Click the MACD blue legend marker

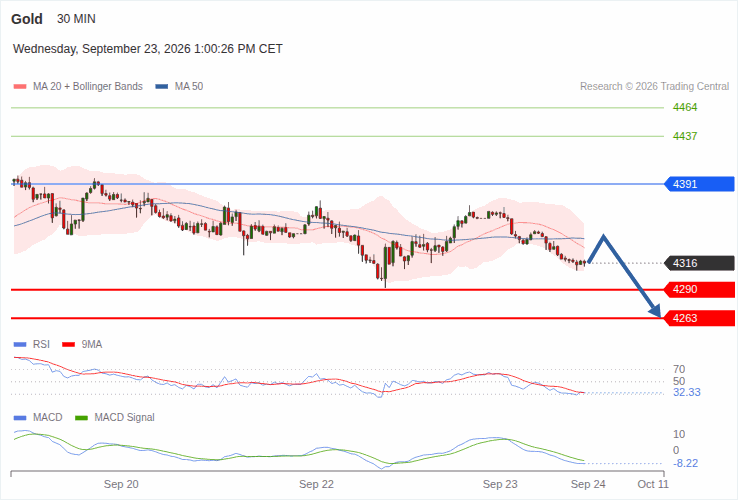point(20,418)
